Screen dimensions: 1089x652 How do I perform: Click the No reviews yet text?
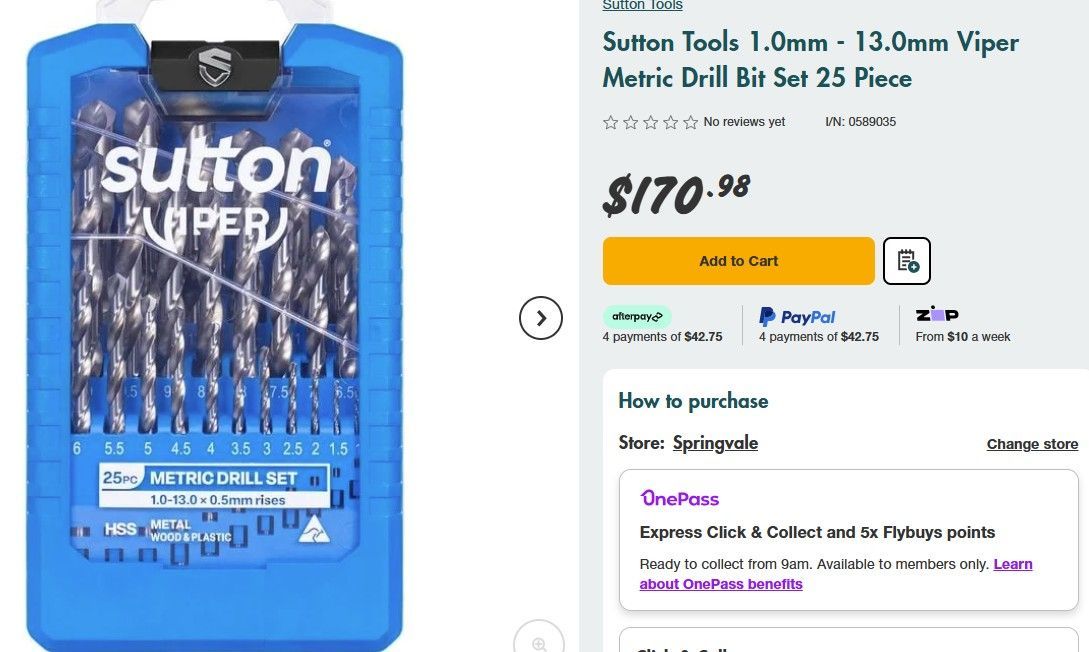coord(744,122)
